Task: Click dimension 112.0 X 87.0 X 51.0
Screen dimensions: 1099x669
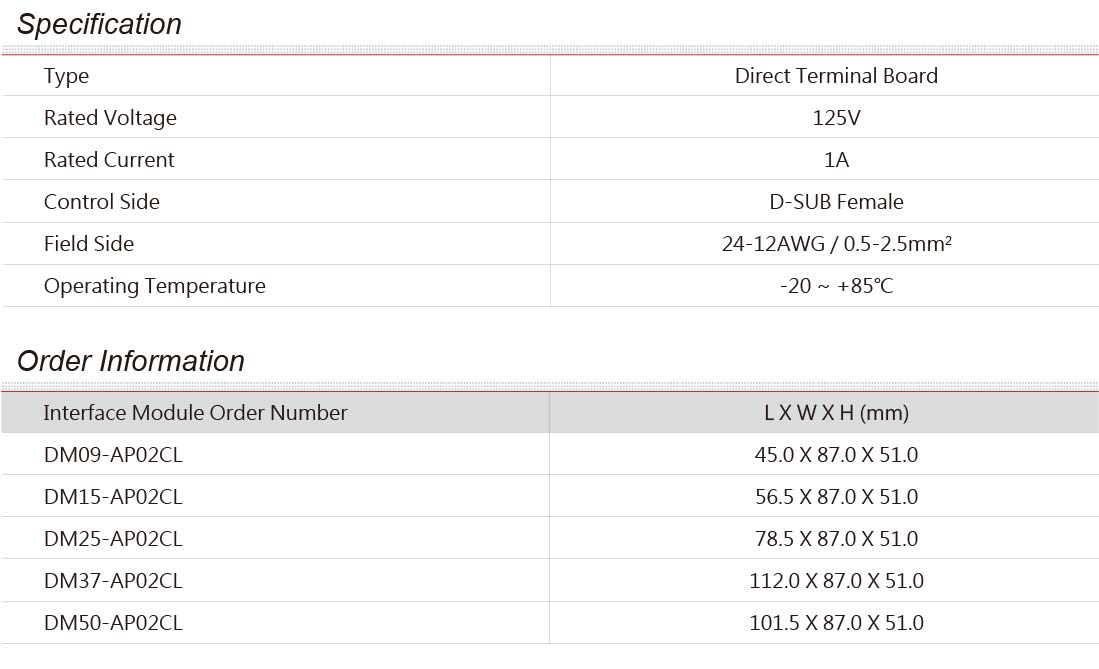Action: (x=836, y=581)
